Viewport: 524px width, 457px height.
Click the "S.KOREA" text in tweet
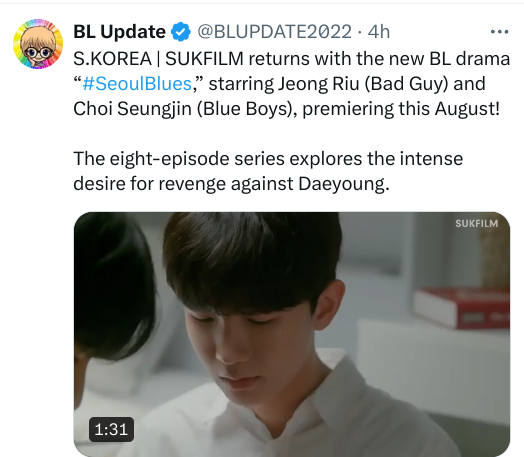tap(112, 59)
